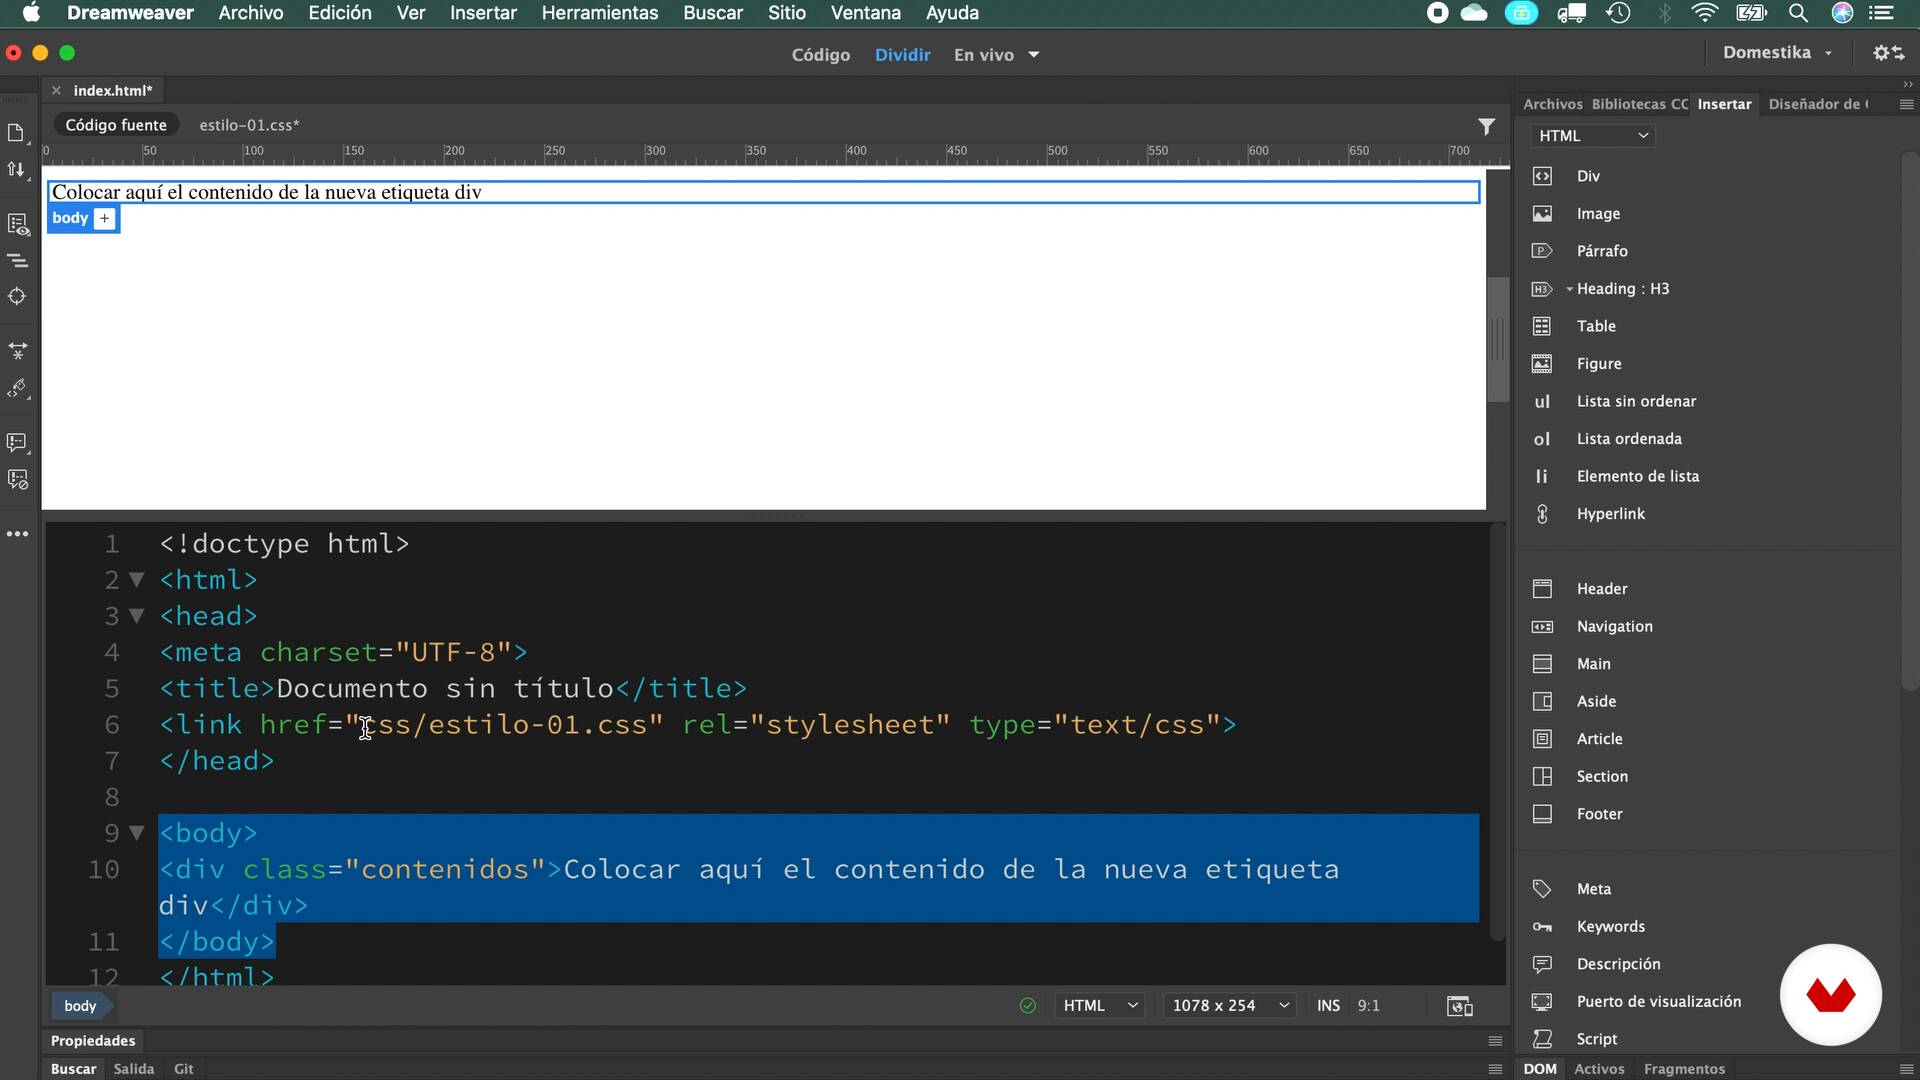Viewport: 1920px width, 1080px height.
Task: Insert a Figure element
Action: [1599, 364]
